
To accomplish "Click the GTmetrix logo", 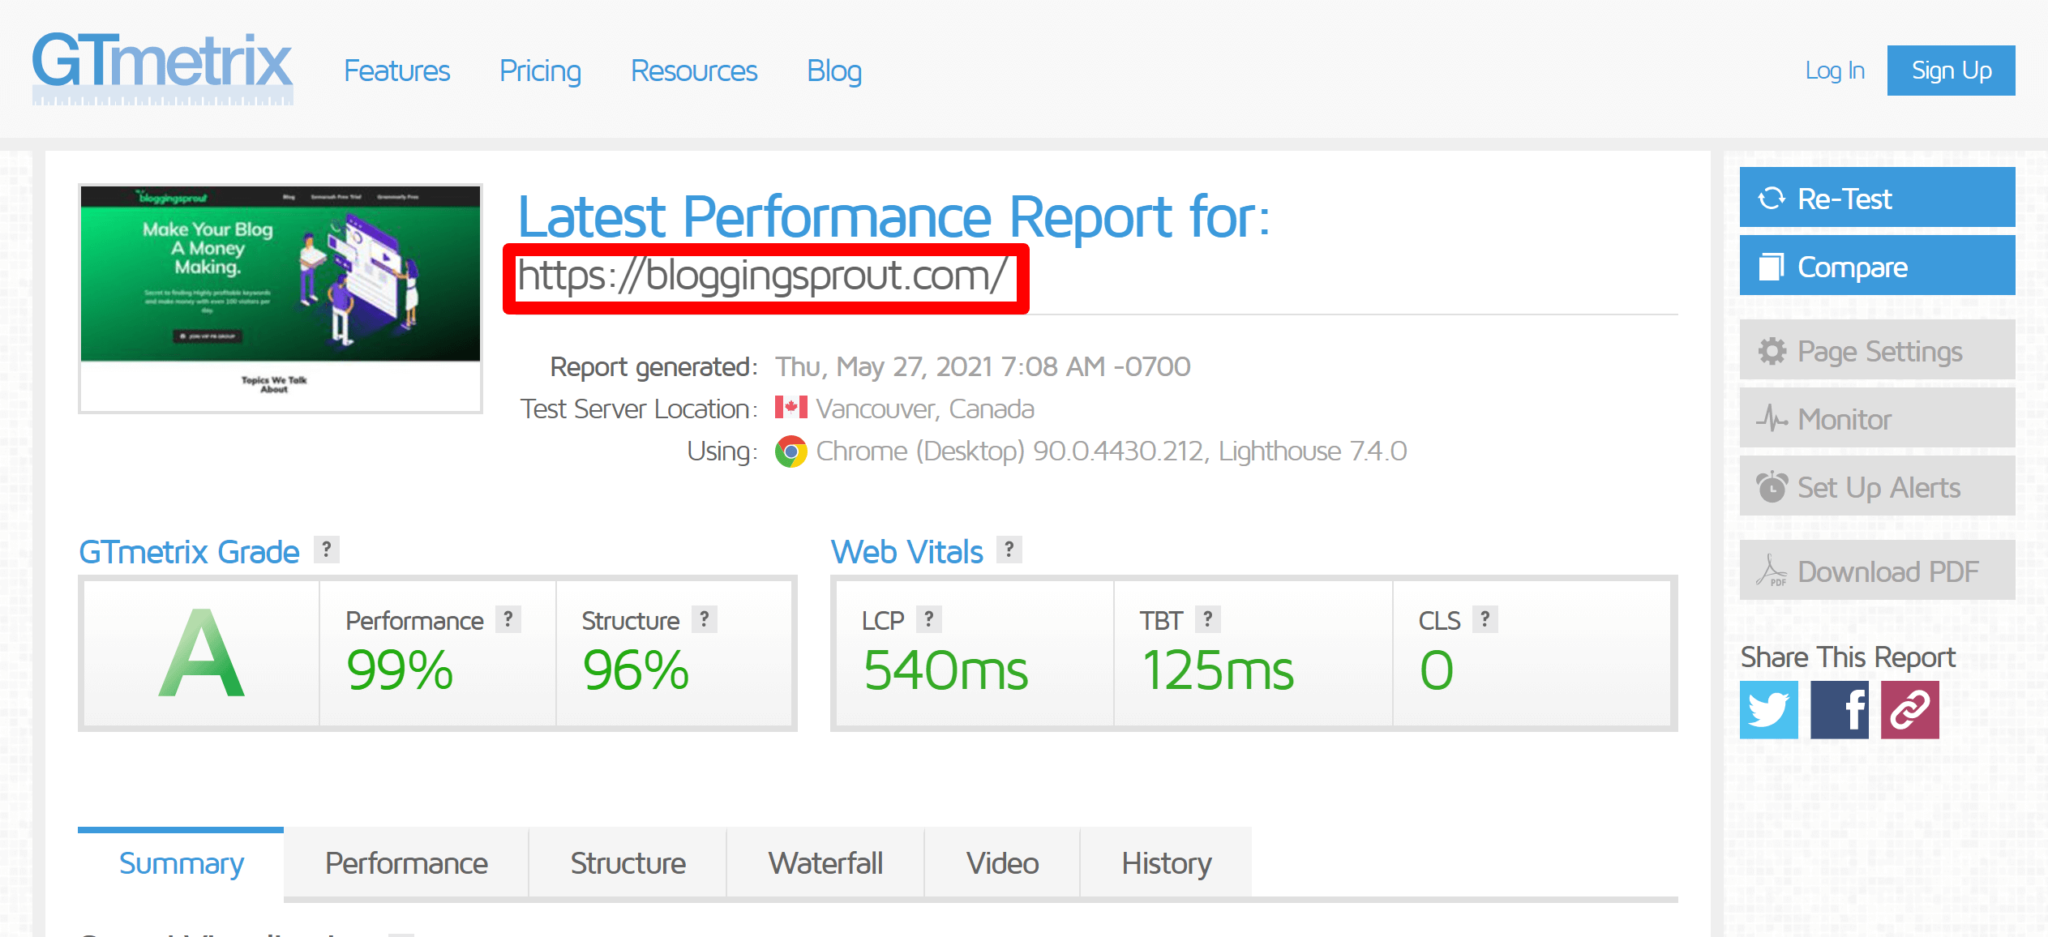I will [162, 68].
